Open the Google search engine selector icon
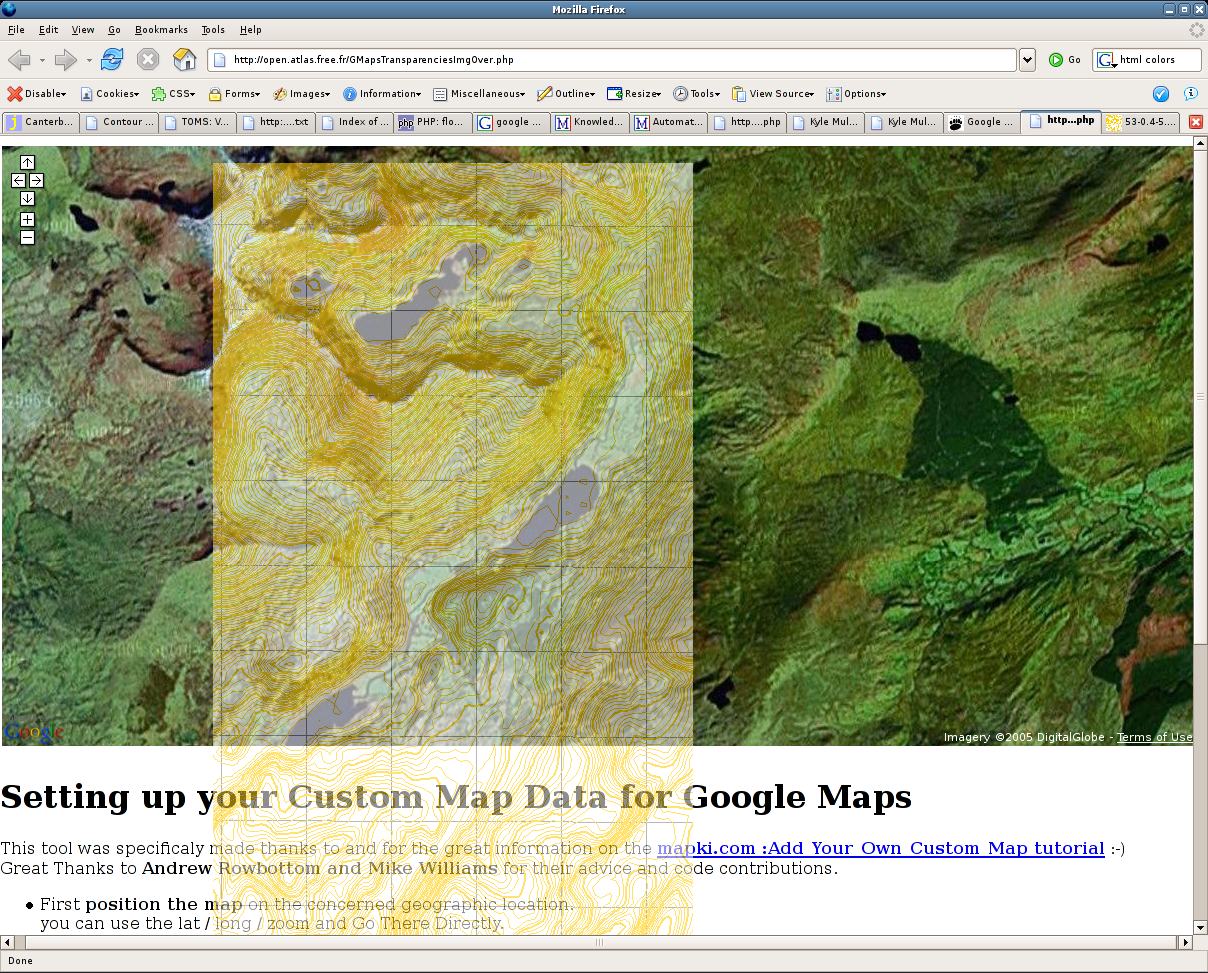This screenshot has height=973, width=1208. [1107, 60]
